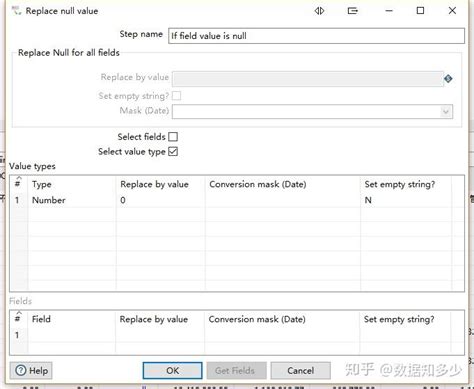
Task: Select row number 1 in Value types table
Action: point(17,200)
